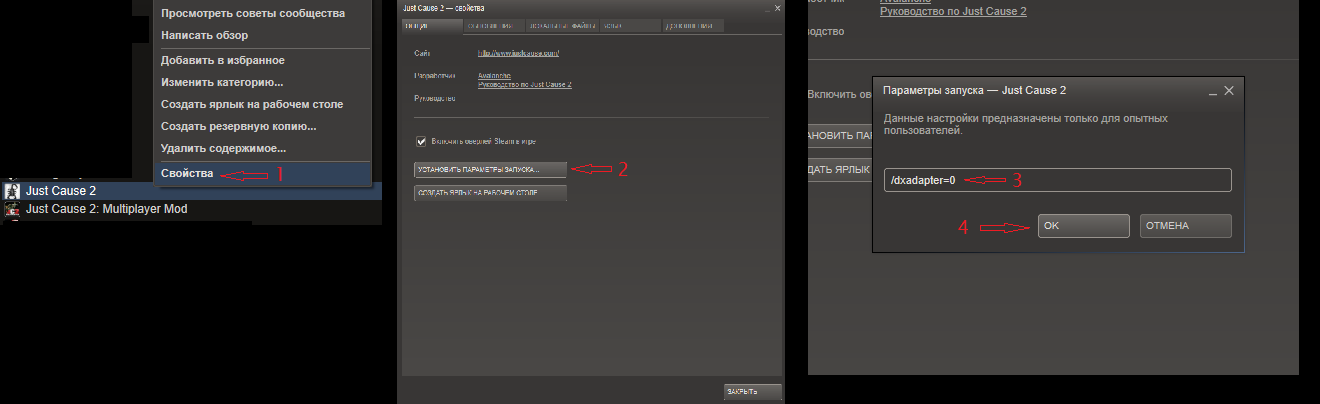Click the Сайт label in properties window

click(x=422, y=52)
